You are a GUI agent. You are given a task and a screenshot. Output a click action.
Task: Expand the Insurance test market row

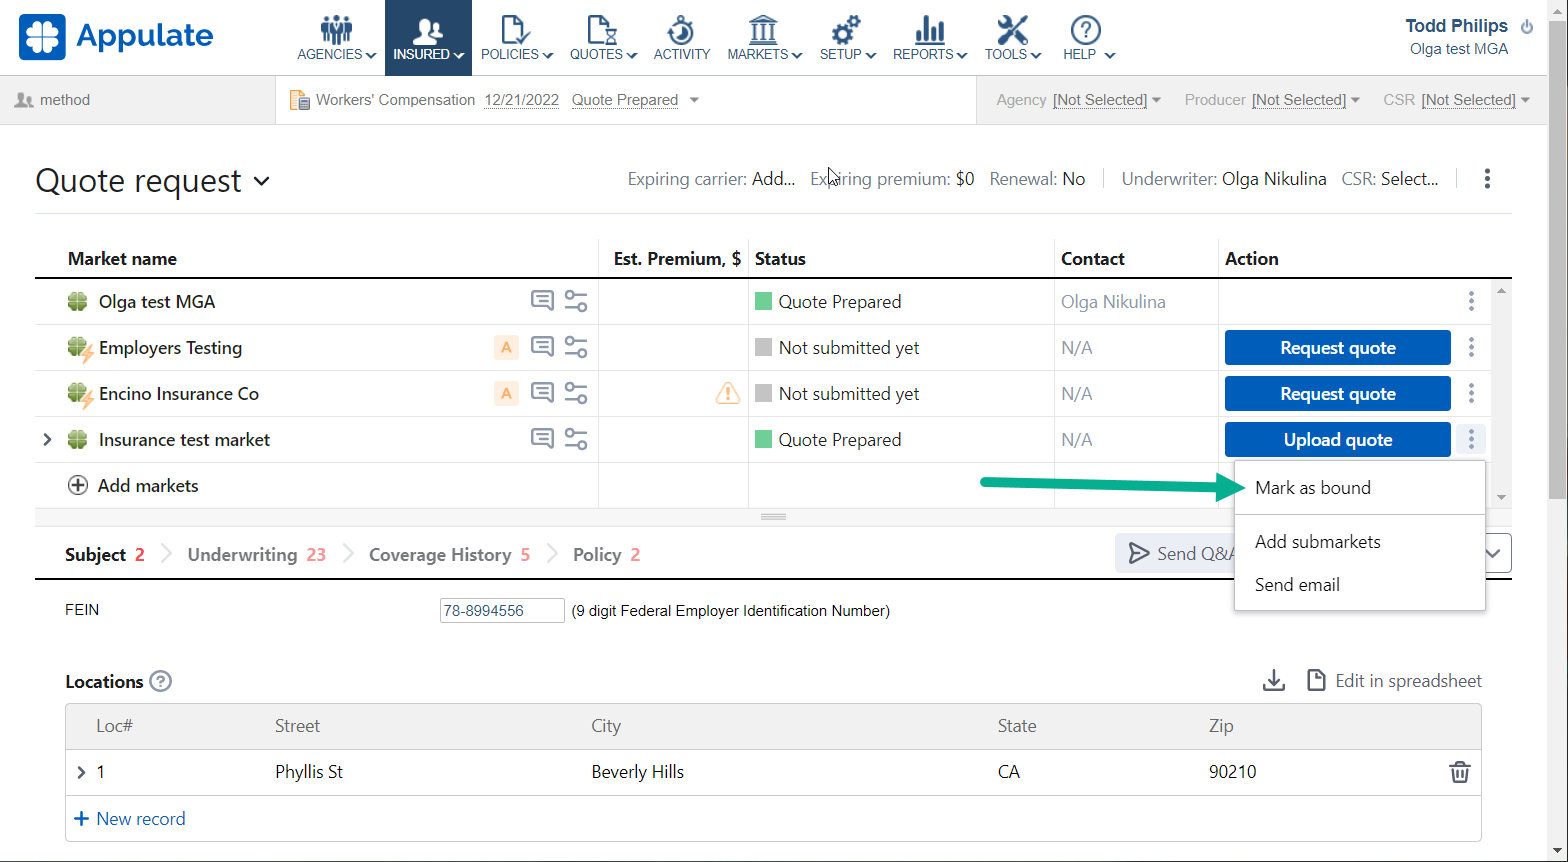pyautogui.click(x=47, y=440)
